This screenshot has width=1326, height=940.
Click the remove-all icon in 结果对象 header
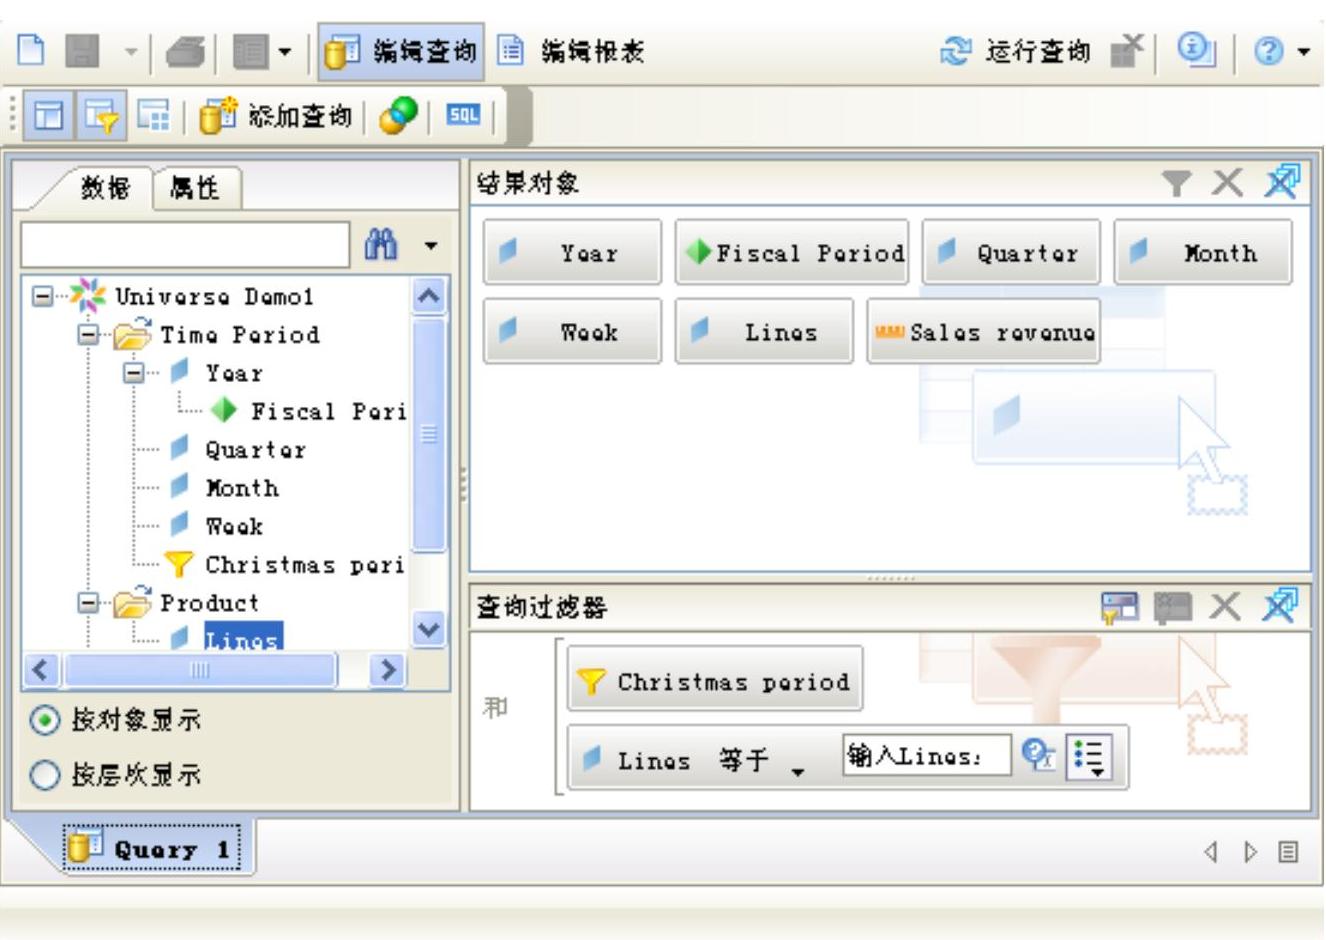pos(1282,182)
